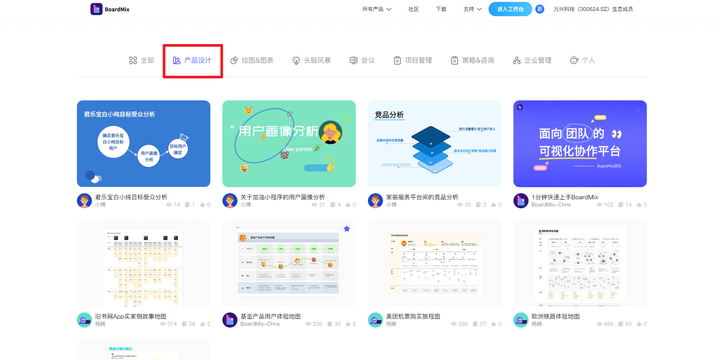
Task: Open the purple 面向团队的可视化协作平台 thumbnail
Action: pyautogui.click(x=580, y=144)
